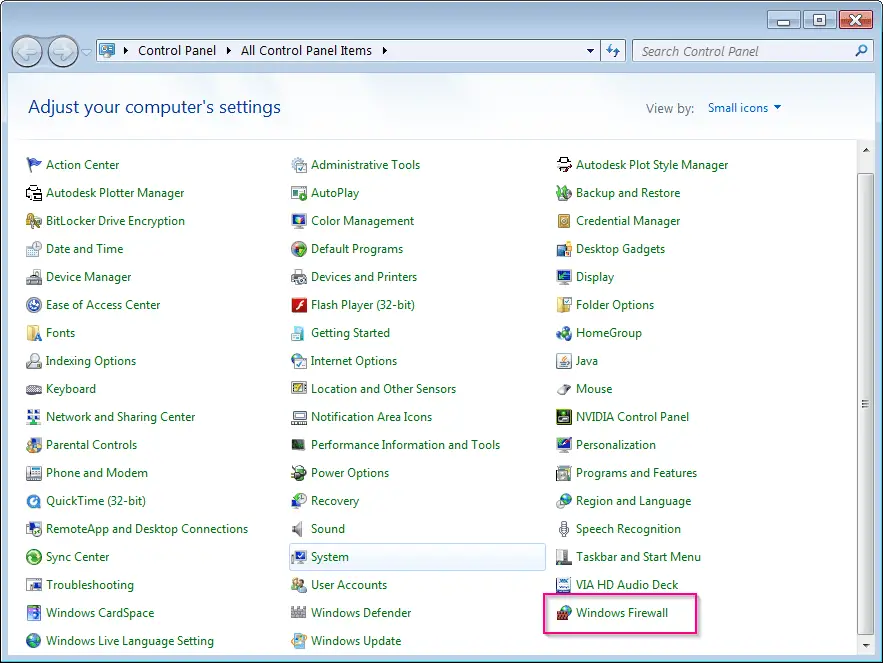883x663 pixels.
Task: Click the Mouse icon
Action: tap(564, 389)
